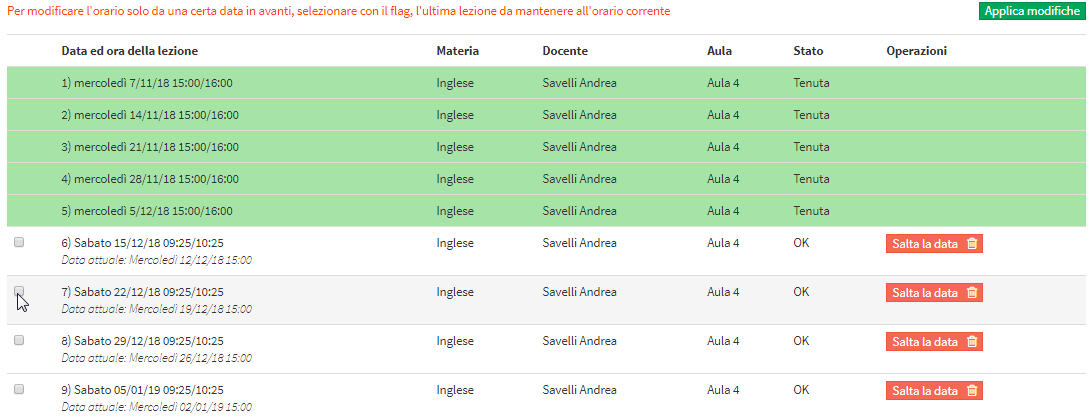The width and height of the screenshot is (1090, 420).
Task: Click the Docente column header
Action: pos(565,51)
